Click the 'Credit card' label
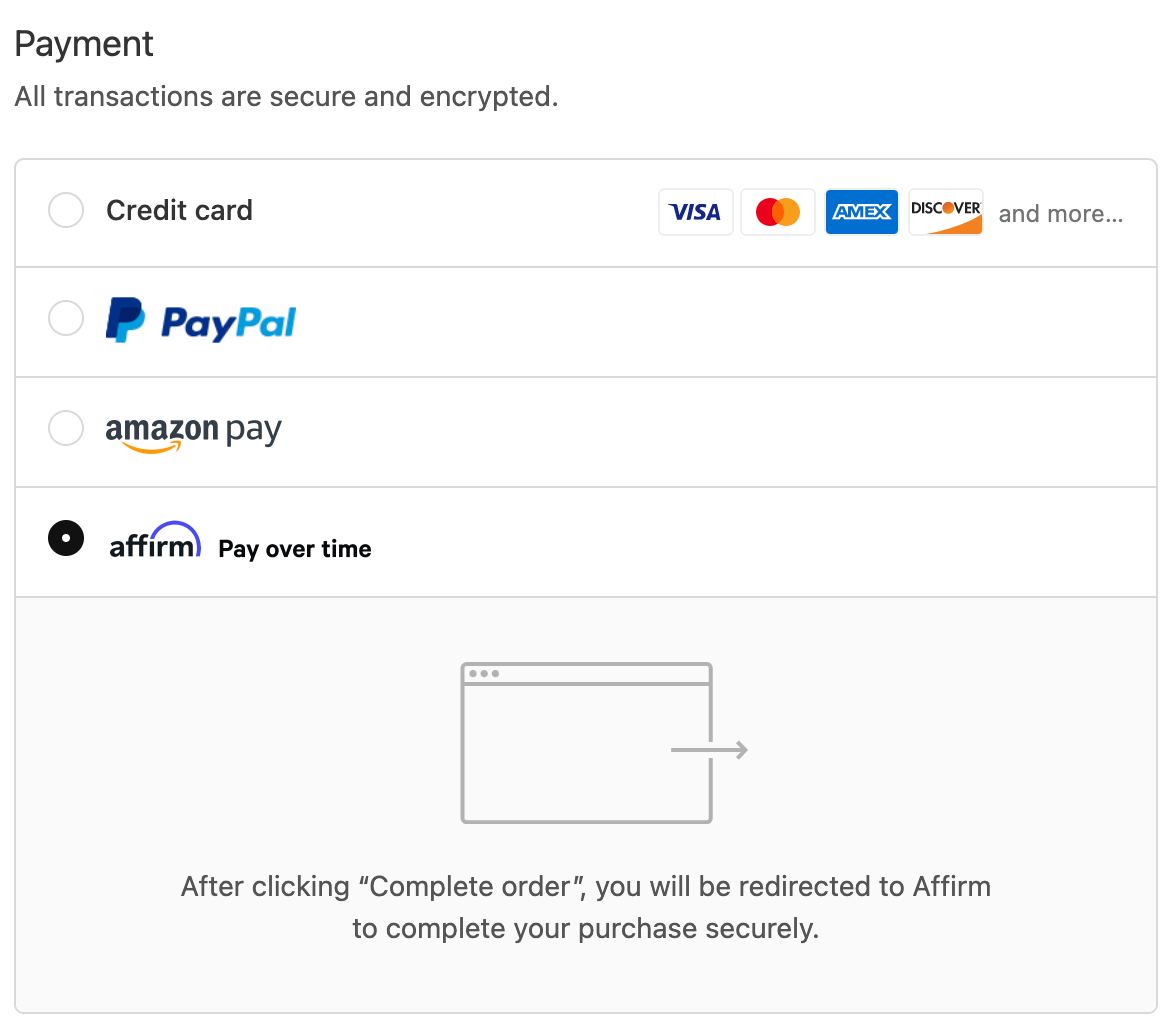 (180, 210)
